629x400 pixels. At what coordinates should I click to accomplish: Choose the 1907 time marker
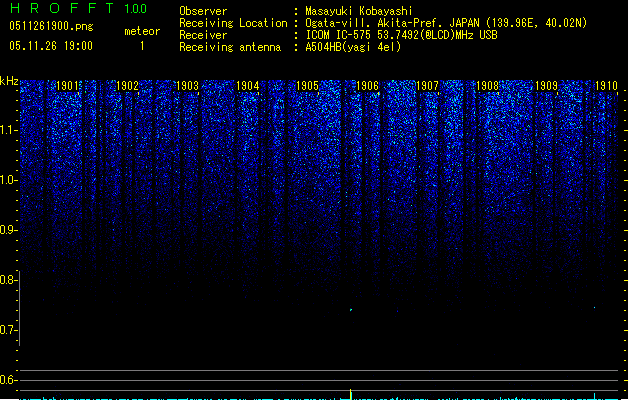[427, 87]
